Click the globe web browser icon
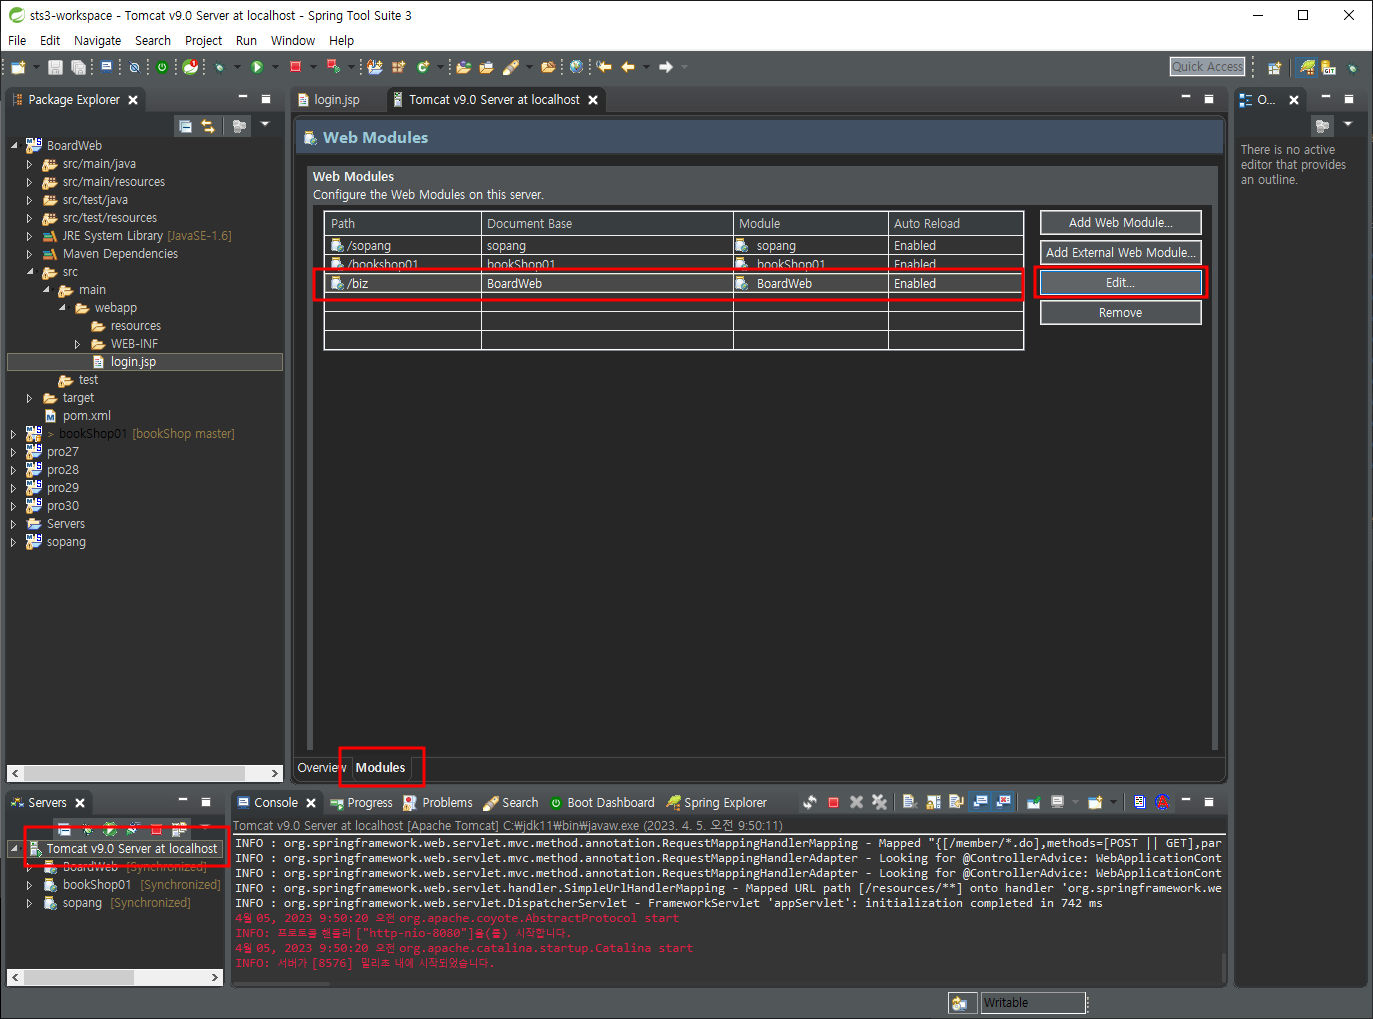The width and height of the screenshot is (1373, 1019). [576, 67]
